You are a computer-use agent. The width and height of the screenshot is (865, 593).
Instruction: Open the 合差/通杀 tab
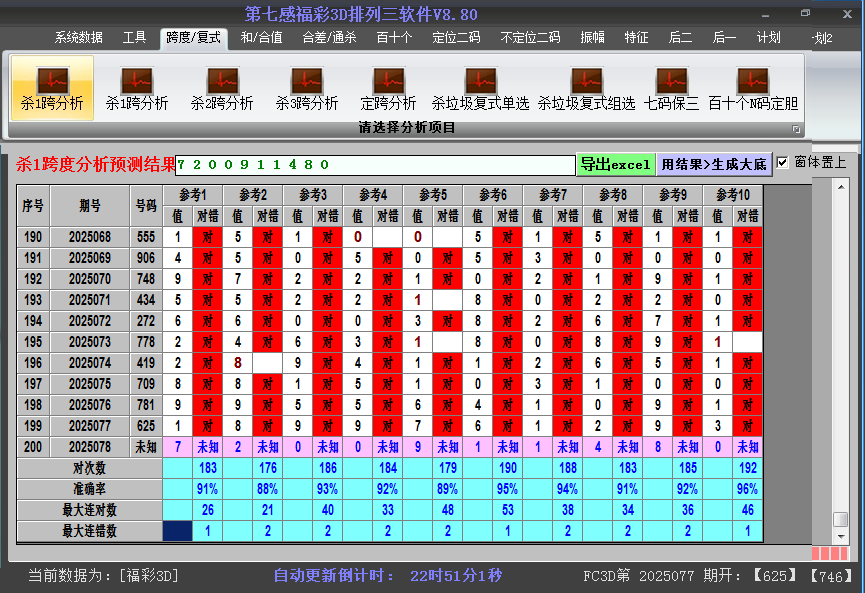(329, 38)
